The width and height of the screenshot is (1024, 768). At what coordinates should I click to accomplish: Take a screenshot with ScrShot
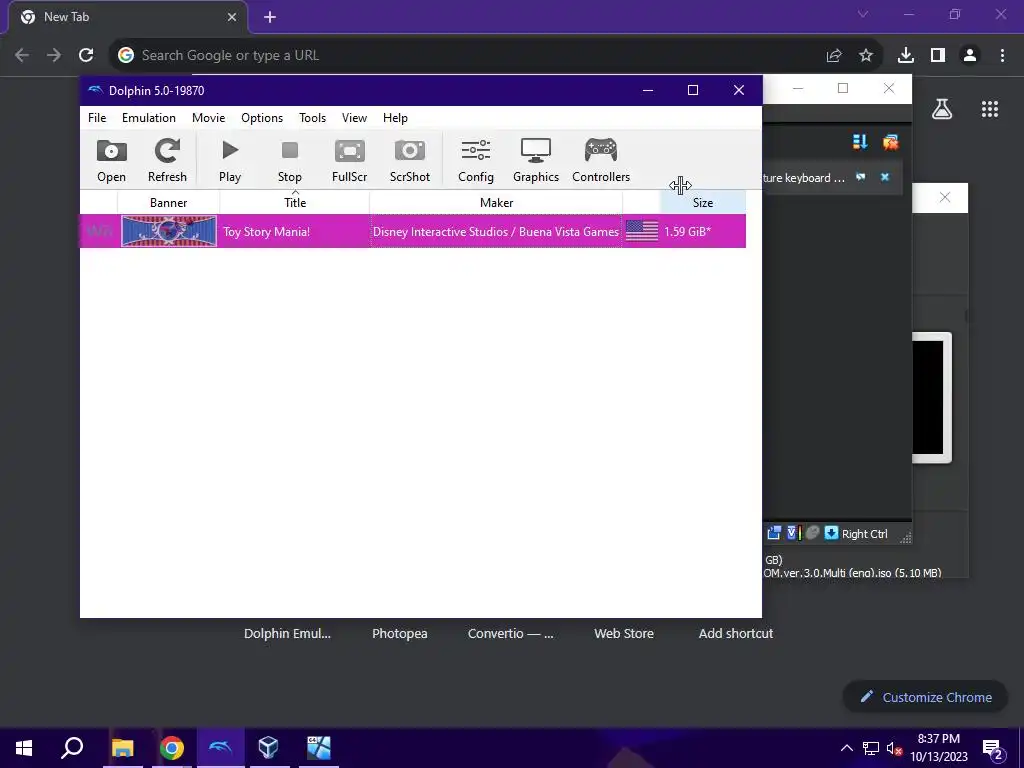(x=409, y=160)
